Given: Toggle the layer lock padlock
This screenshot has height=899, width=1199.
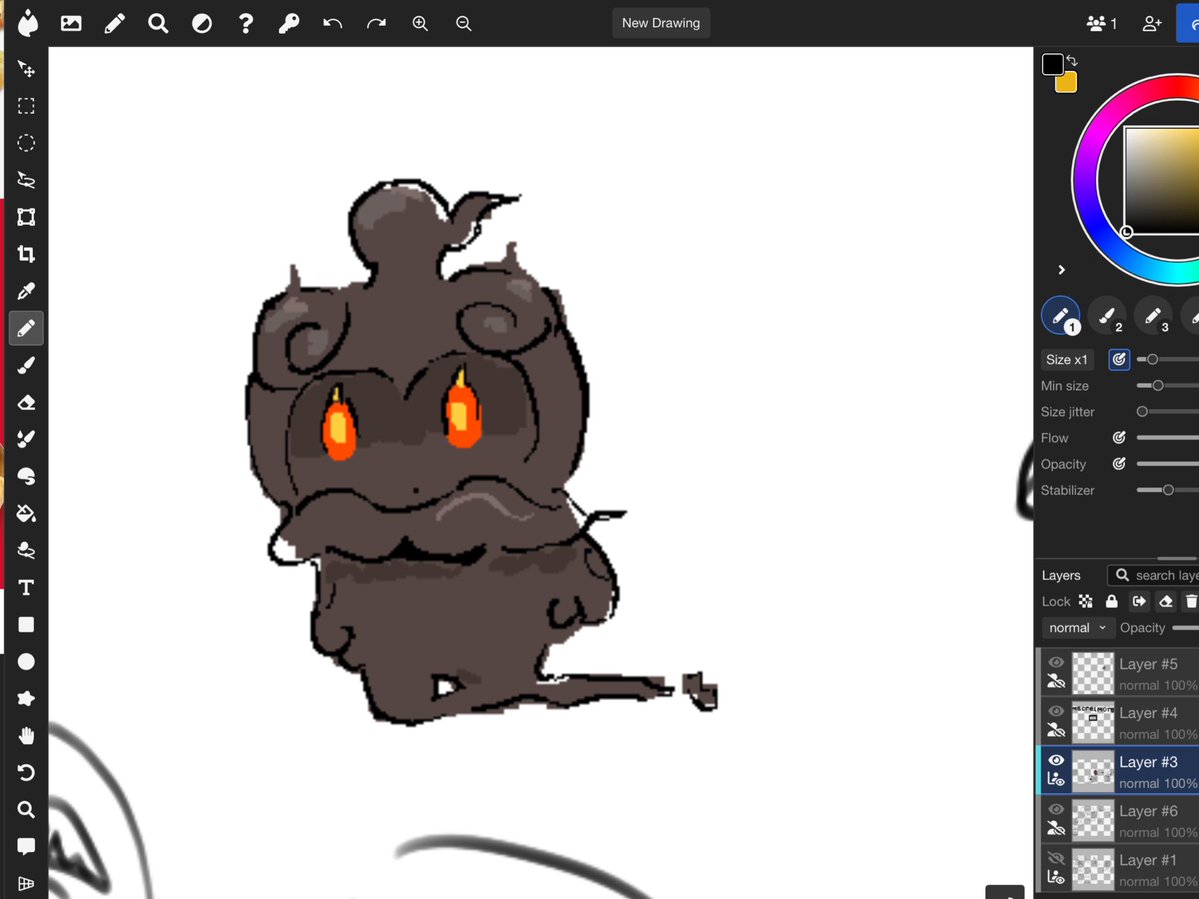Looking at the screenshot, I should click(x=1112, y=602).
